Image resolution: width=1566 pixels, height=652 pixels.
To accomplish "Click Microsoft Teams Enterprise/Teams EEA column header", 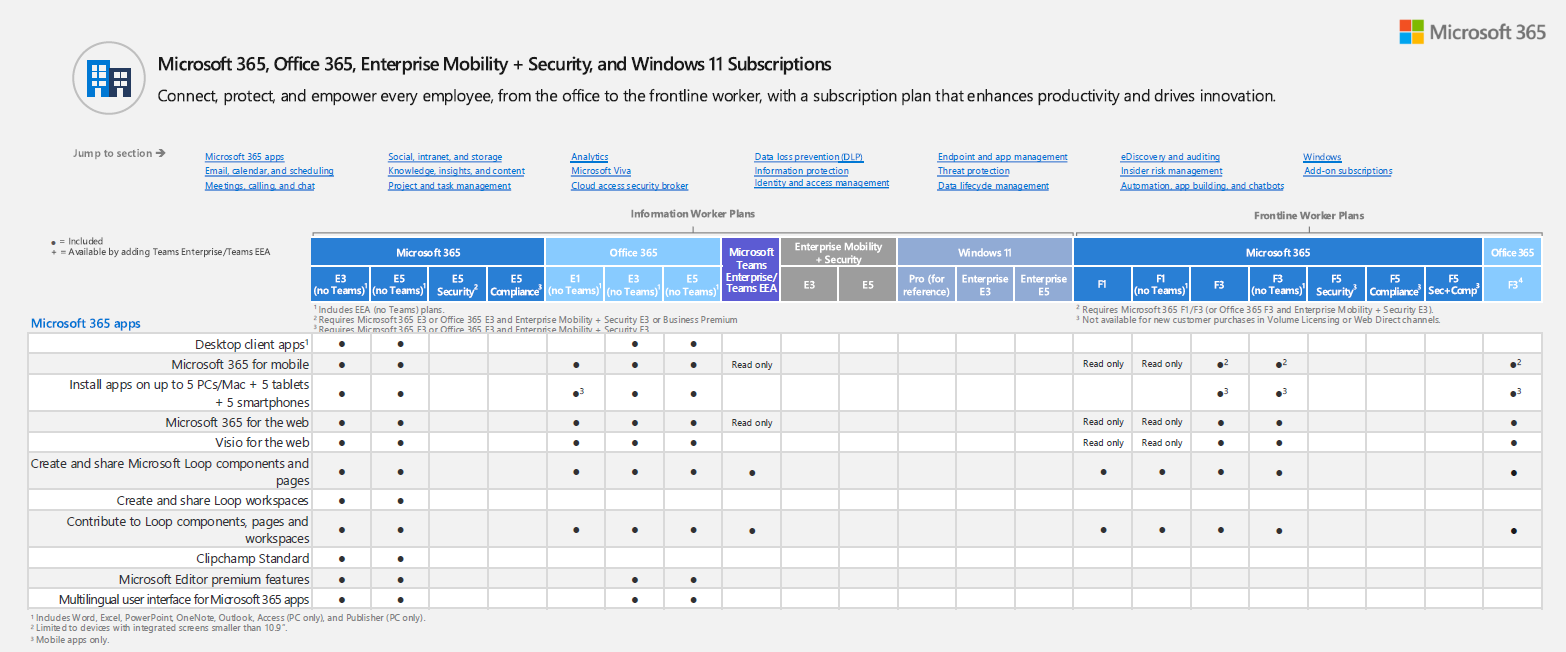I will tap(751, 270).
